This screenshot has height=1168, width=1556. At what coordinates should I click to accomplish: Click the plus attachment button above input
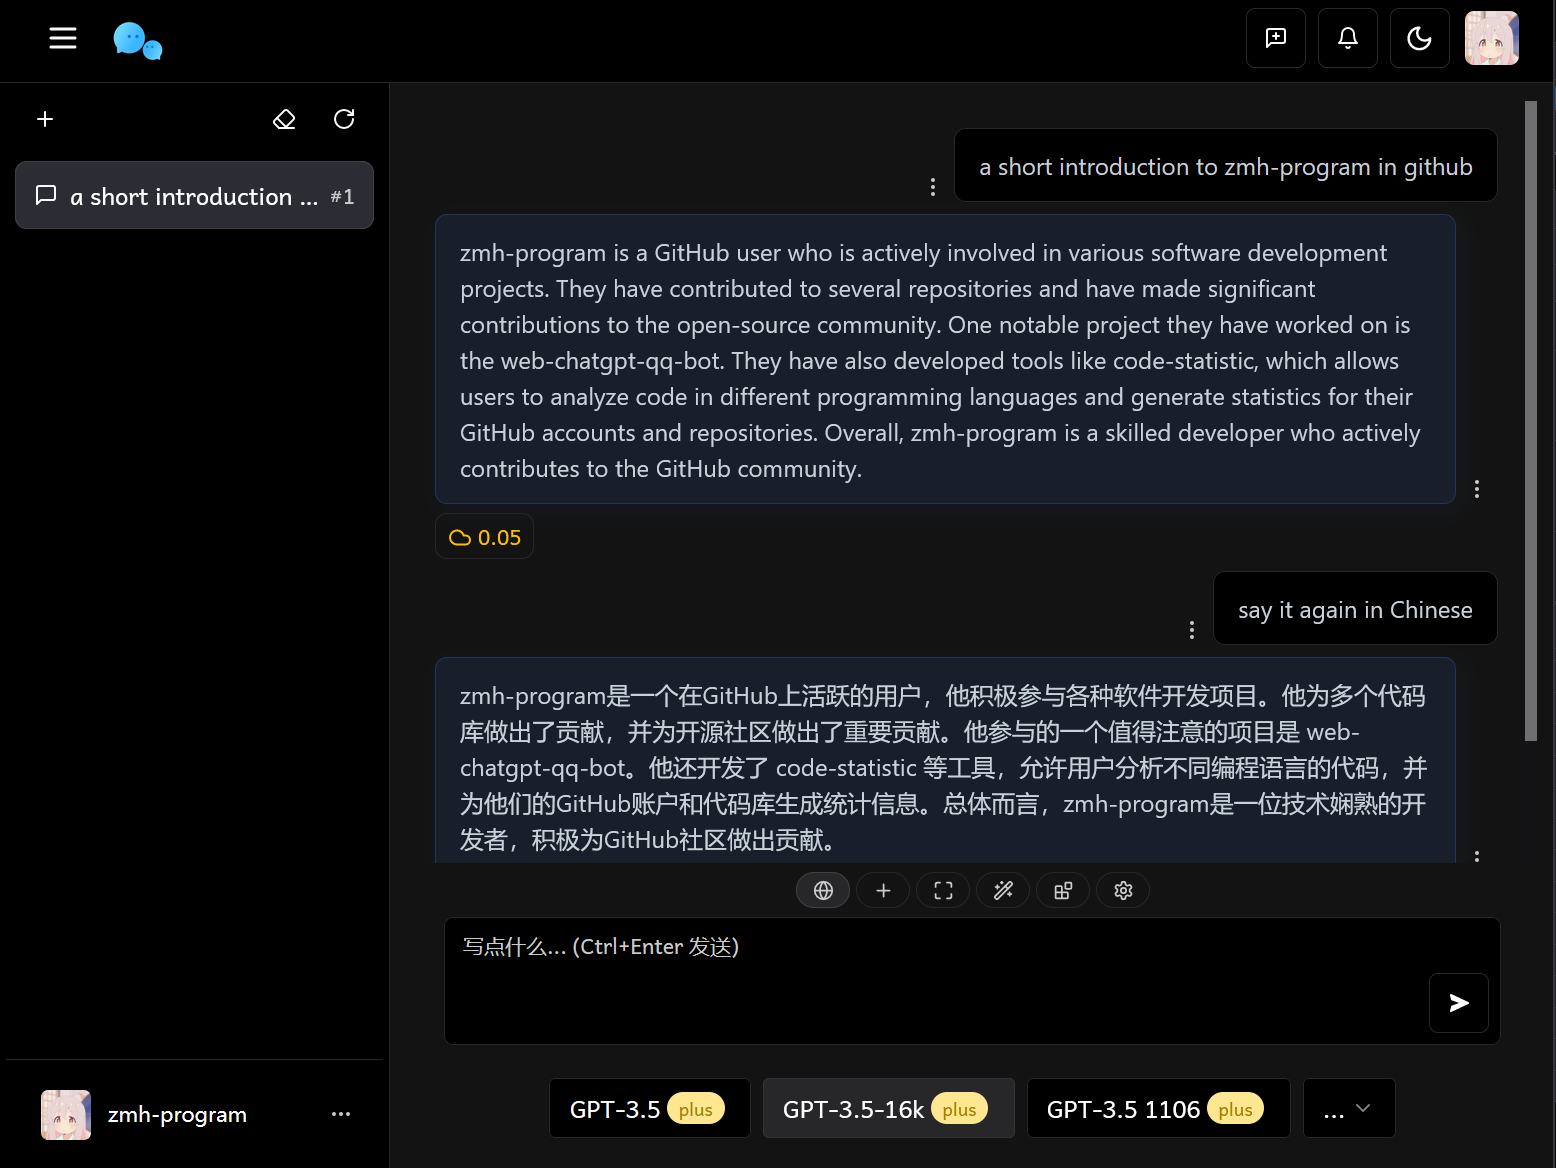point(883,890)
